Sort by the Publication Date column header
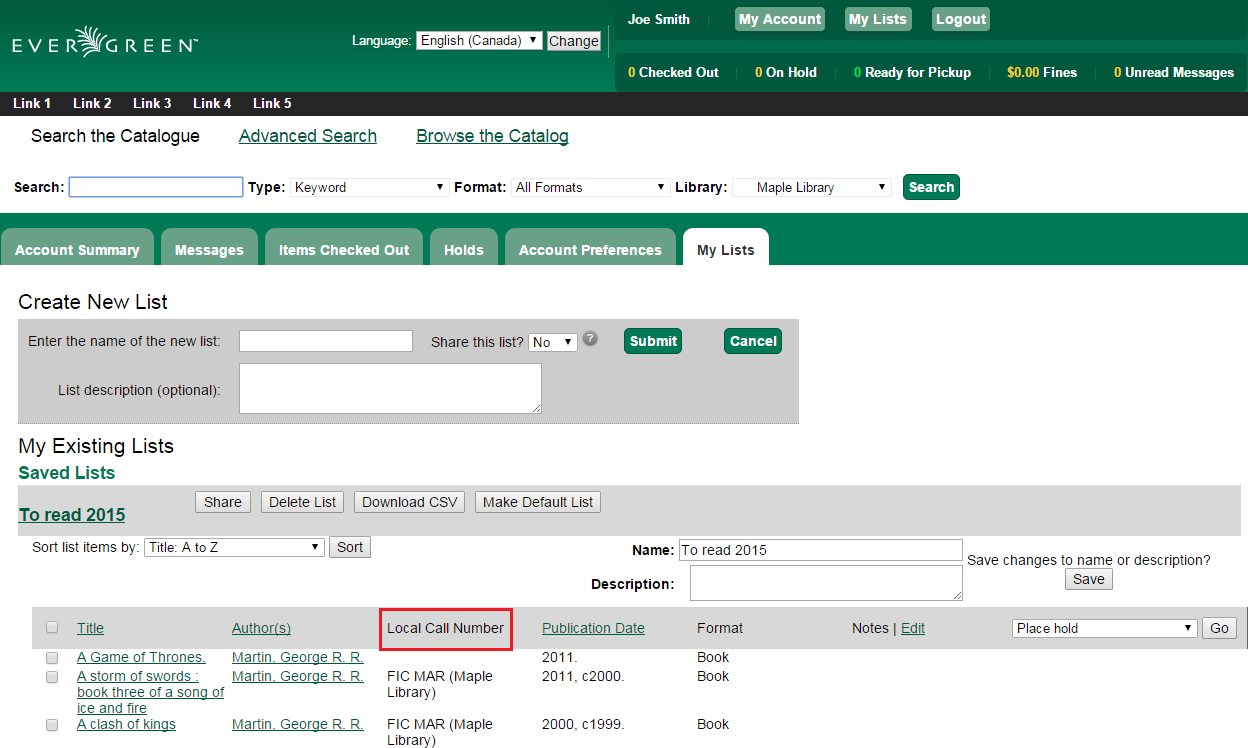This screenshot has width=1248, height=748. (x=593, y=628)
